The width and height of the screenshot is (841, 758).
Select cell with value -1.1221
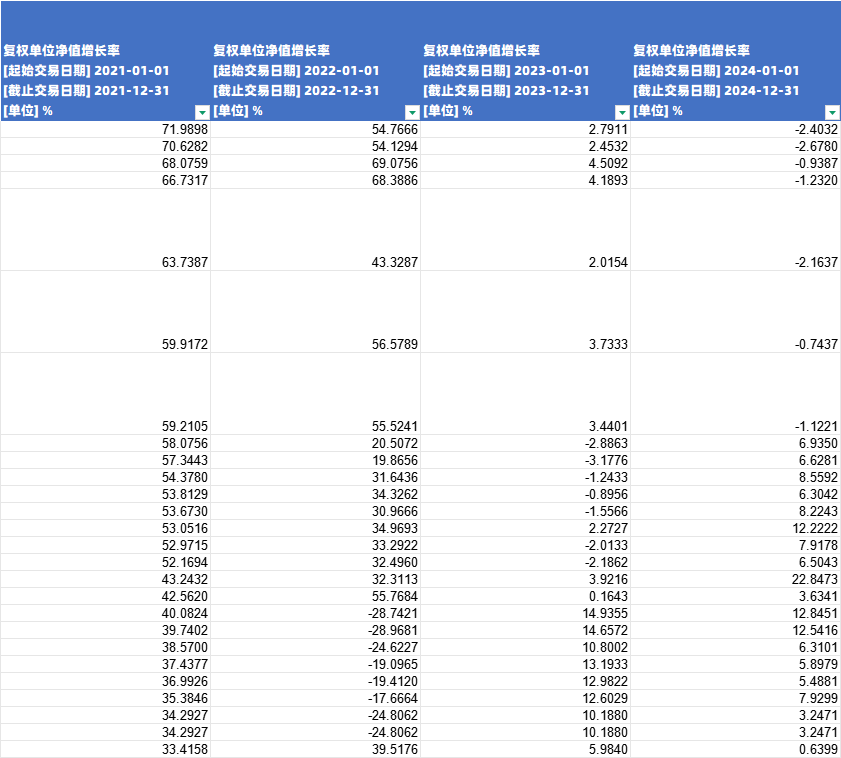pos(735,394)
